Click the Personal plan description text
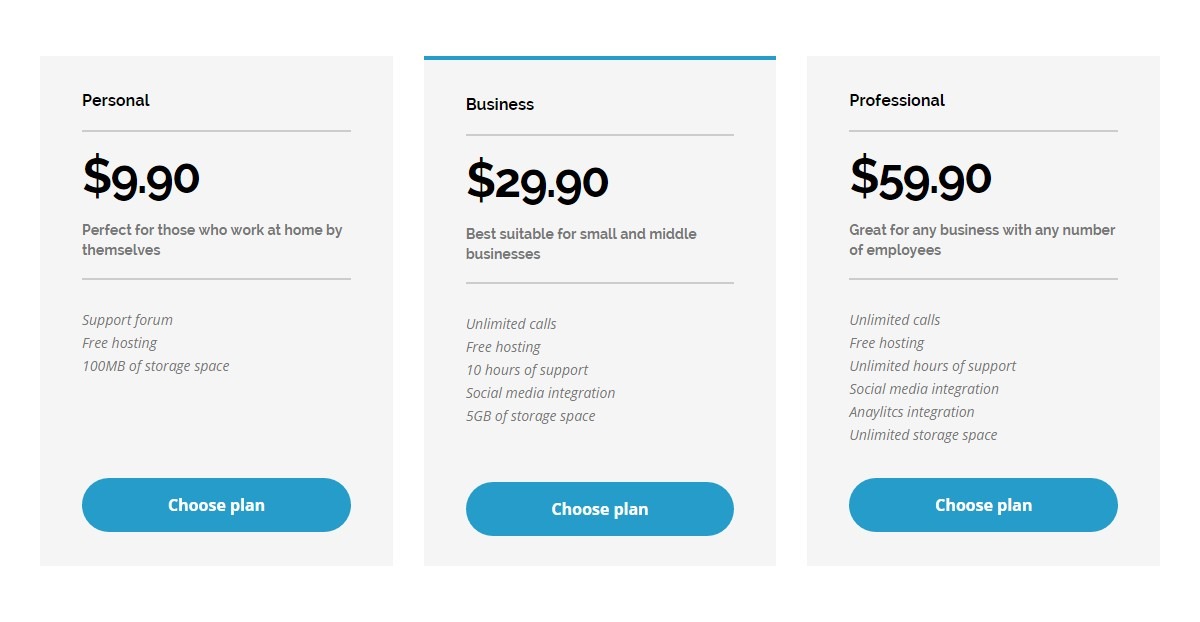 point(212,240)
